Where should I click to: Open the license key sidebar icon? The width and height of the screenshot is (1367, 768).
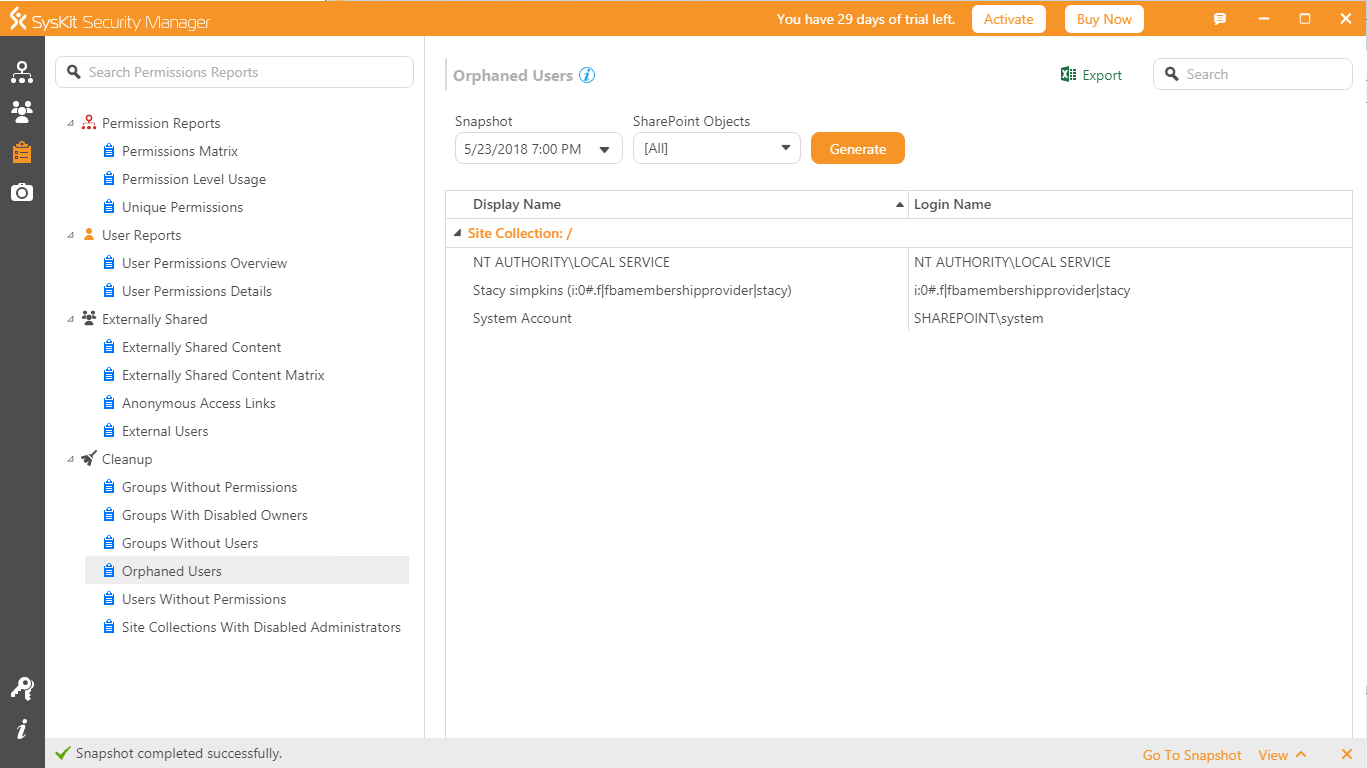point(22,688)
